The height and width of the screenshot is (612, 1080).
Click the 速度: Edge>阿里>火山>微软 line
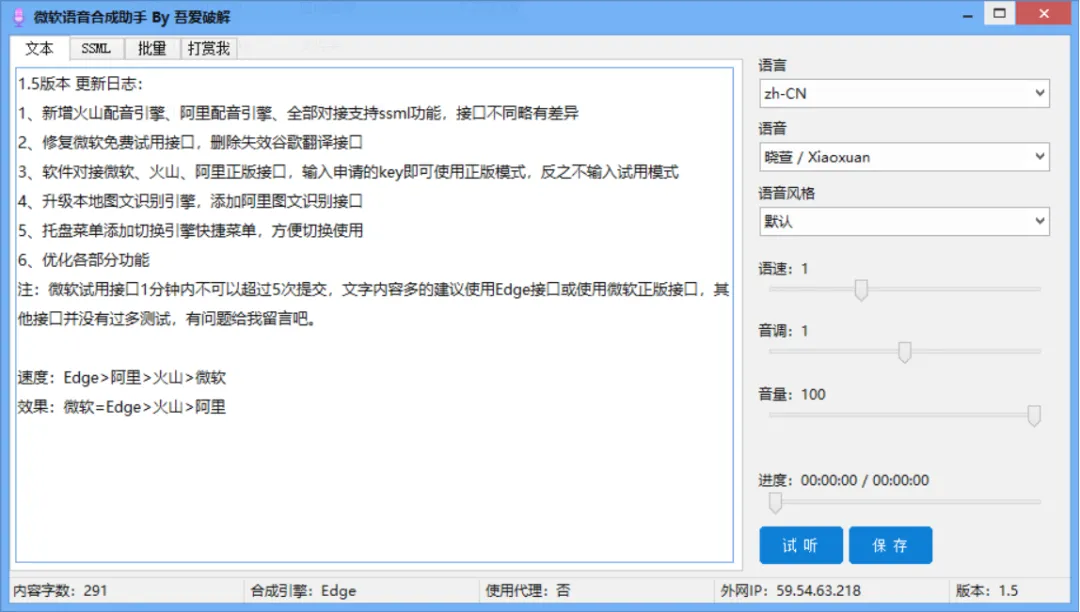(122, 377)
